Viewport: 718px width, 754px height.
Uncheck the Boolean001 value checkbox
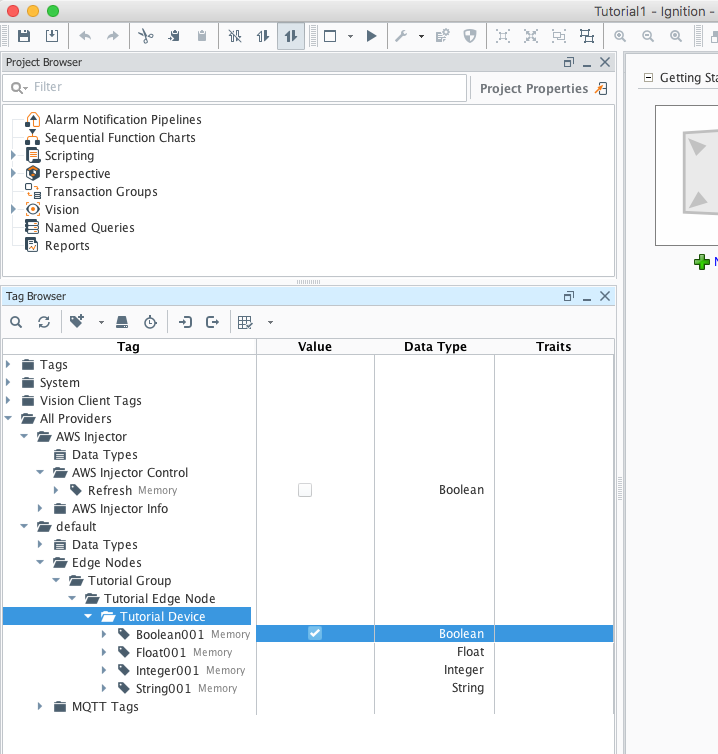315,634
